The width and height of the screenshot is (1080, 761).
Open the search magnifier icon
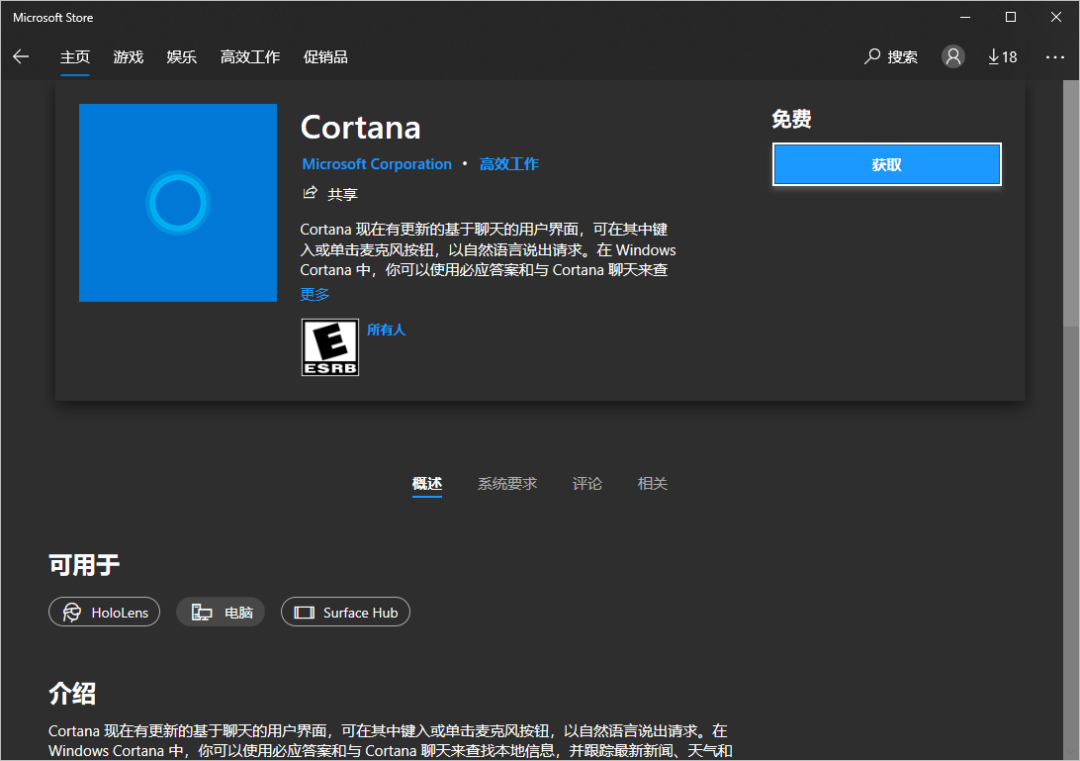[873, 57]
